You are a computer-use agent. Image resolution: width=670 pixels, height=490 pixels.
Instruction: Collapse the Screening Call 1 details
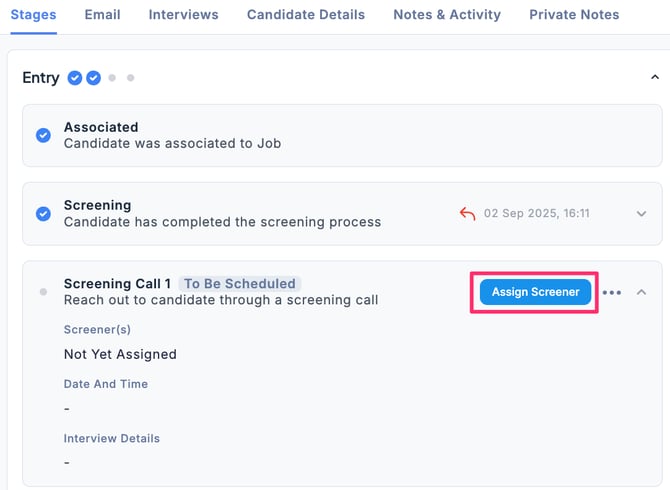point(641,292)
